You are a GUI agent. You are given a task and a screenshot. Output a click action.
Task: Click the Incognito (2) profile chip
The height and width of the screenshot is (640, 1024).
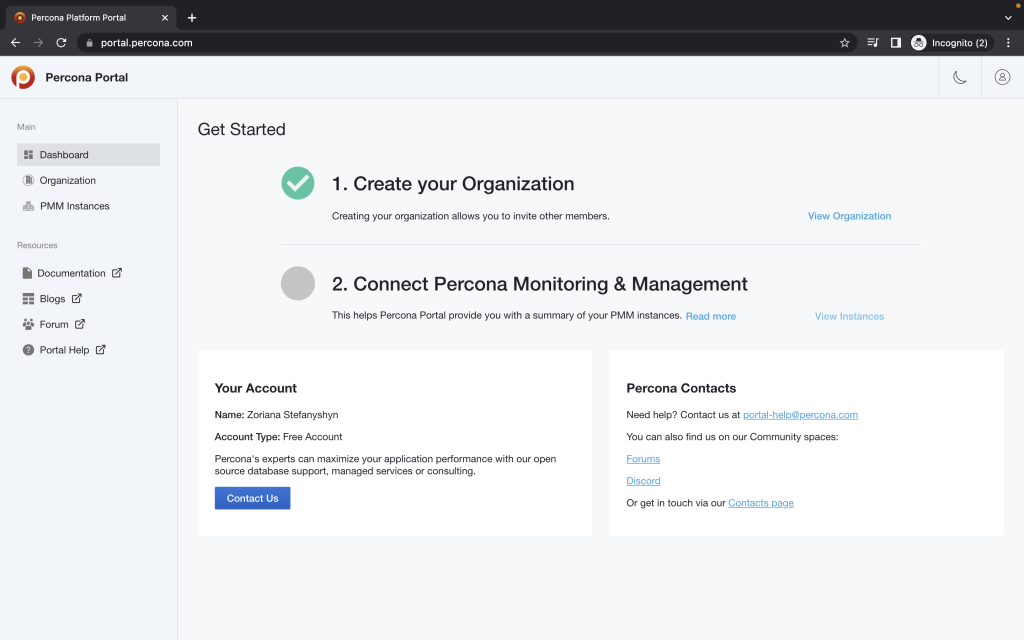952,42
